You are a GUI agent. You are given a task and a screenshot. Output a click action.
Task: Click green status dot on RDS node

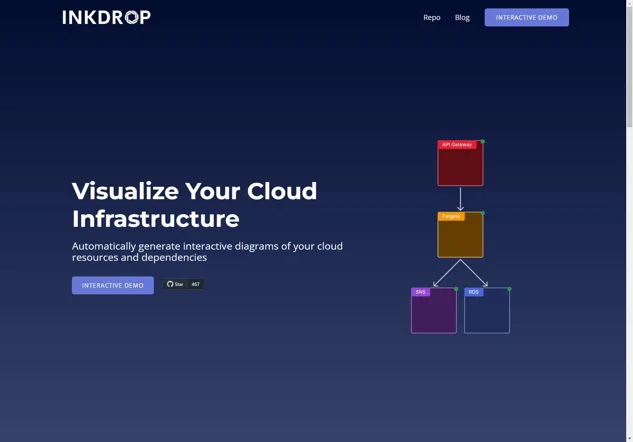point(509,289)
